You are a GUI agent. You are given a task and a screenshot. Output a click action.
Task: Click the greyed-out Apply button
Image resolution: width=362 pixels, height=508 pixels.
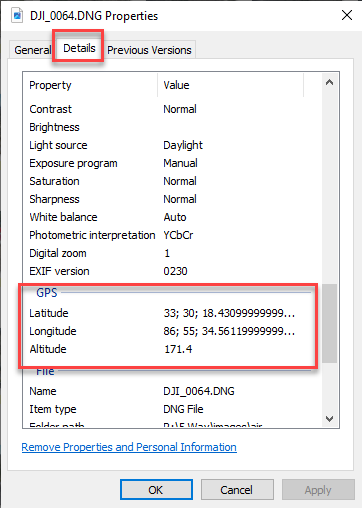(x=318, y=490)
